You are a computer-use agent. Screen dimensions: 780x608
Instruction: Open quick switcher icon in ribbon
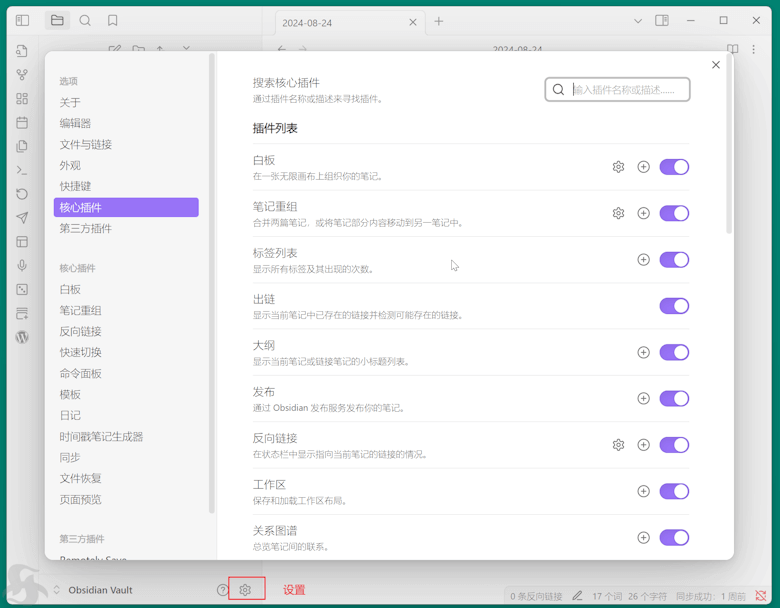(22, 51)
